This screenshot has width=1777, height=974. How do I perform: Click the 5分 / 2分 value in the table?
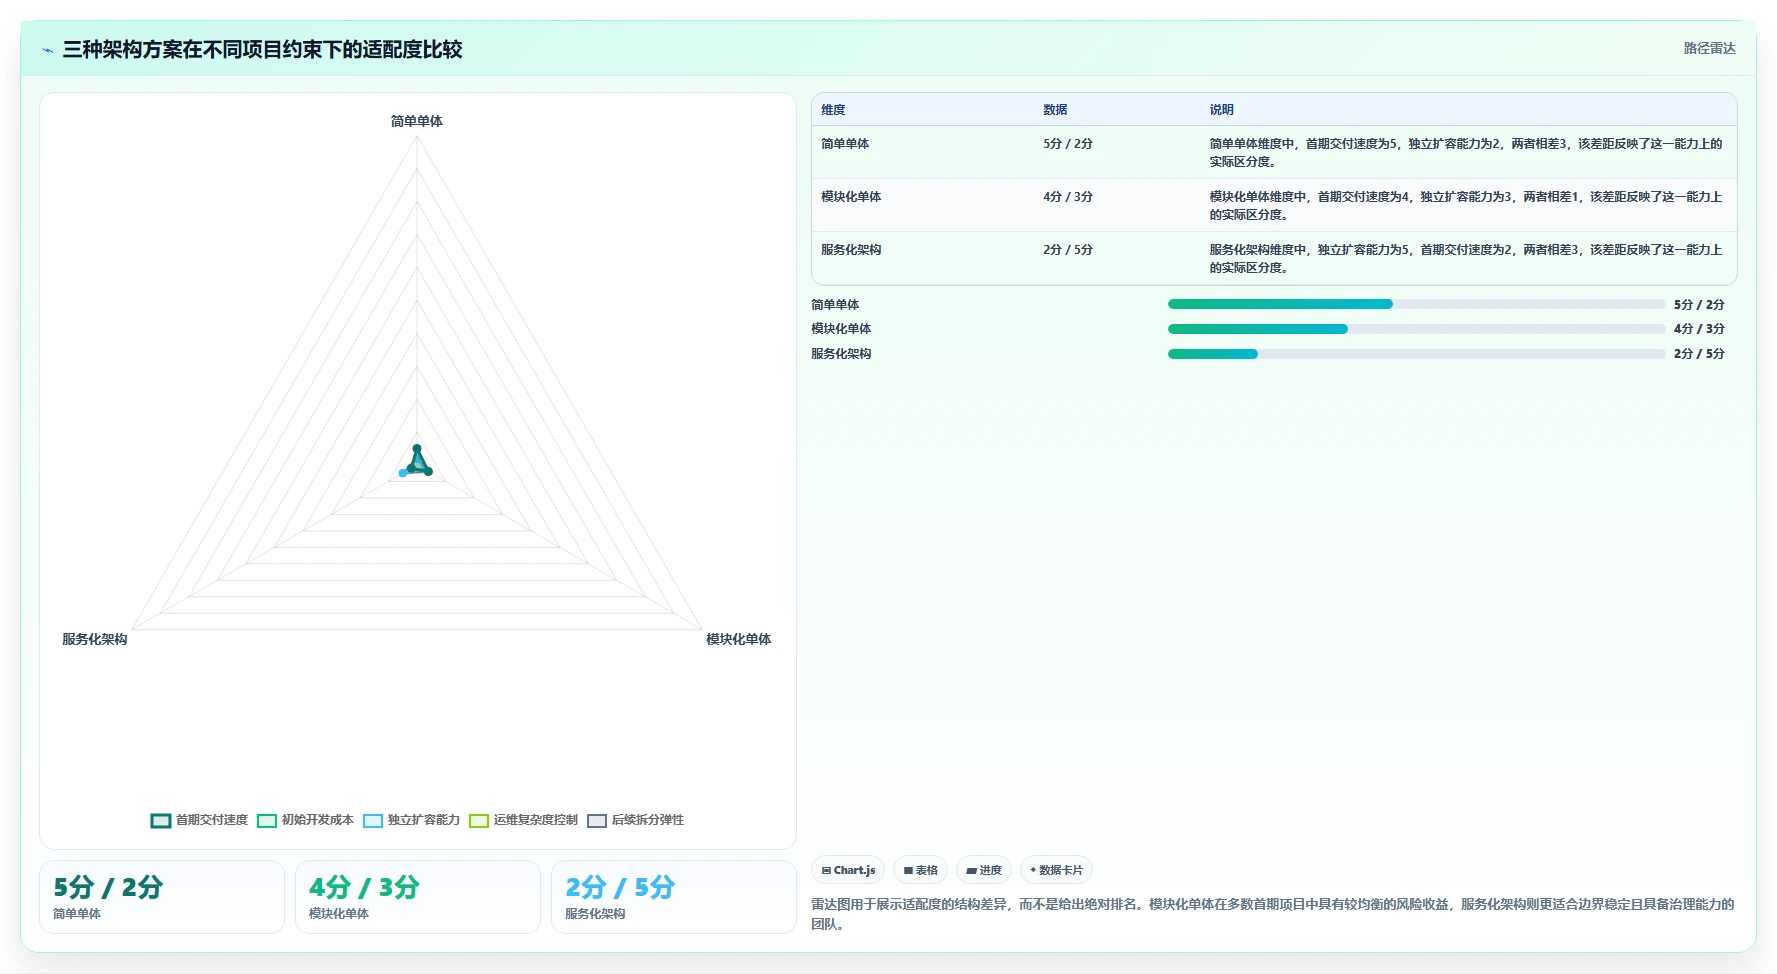pos(1068,144)
